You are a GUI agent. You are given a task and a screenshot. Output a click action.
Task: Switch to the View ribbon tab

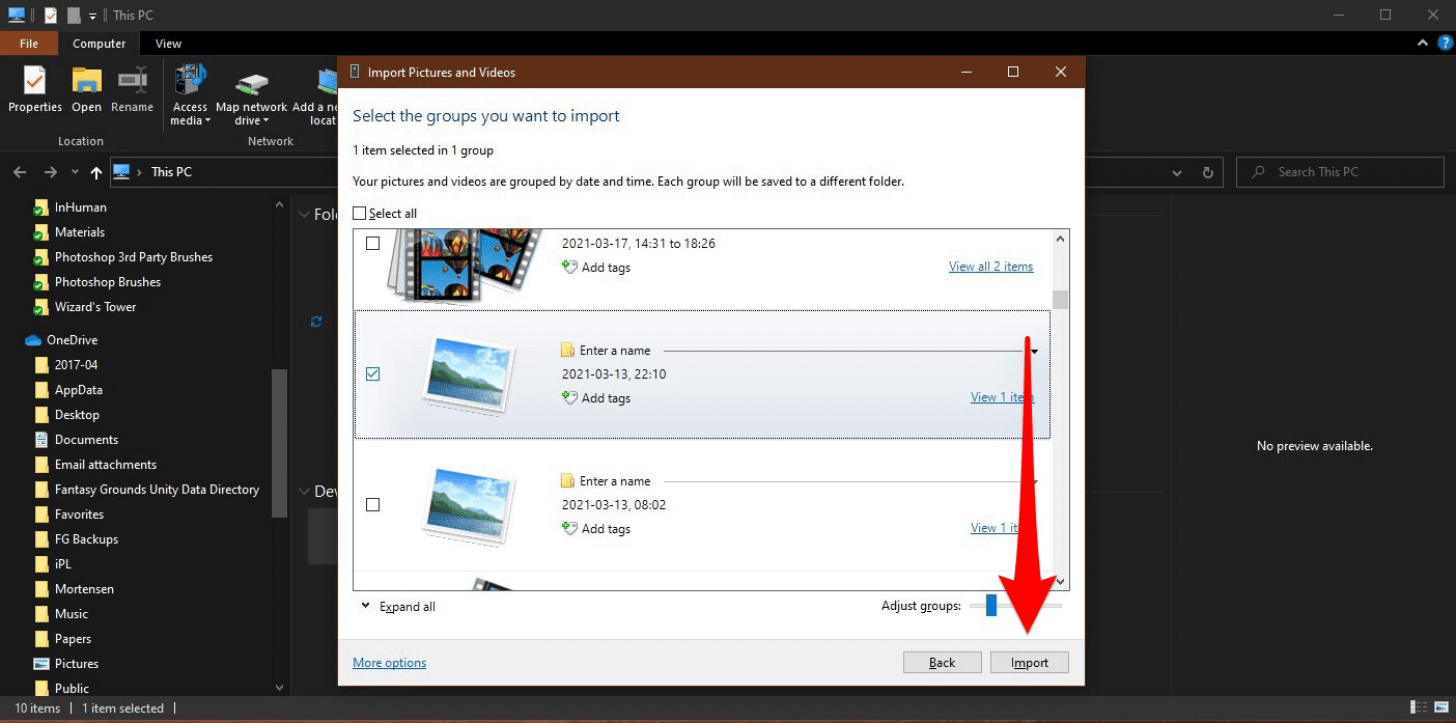(168, 43)
